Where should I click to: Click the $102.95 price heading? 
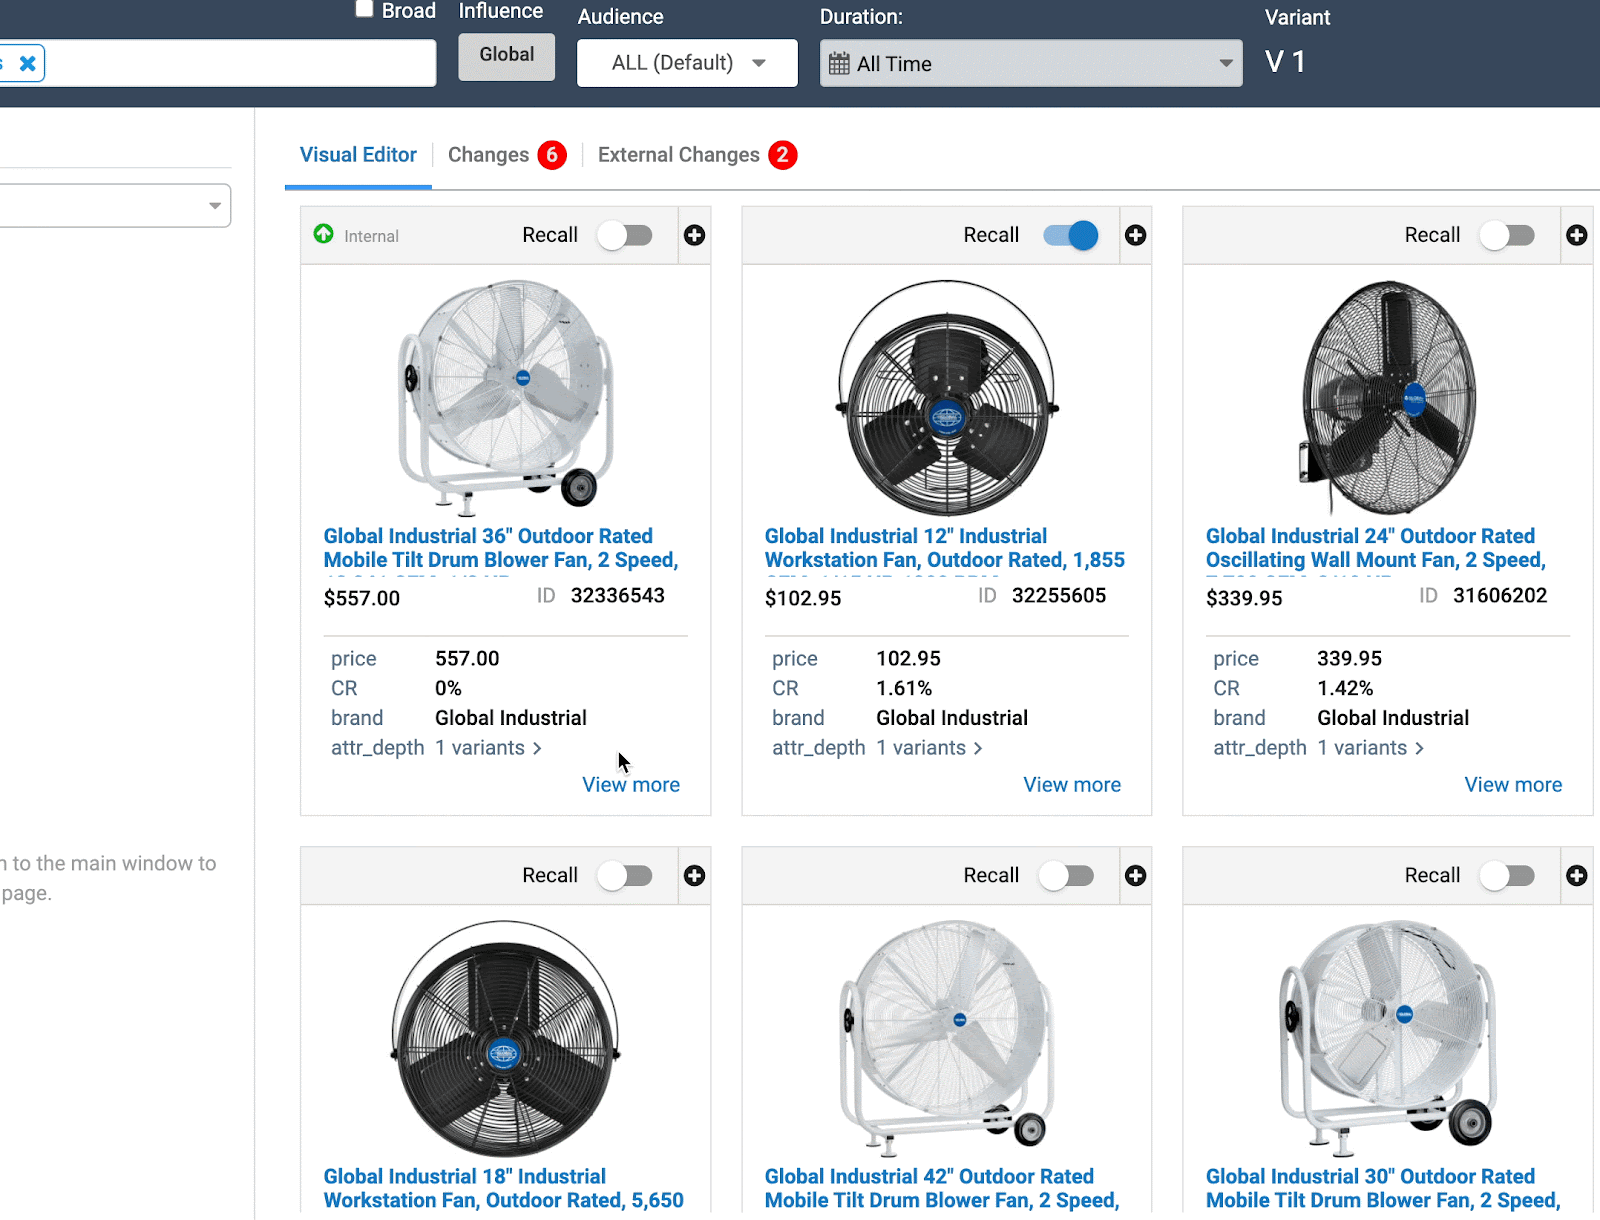point(803,599)
